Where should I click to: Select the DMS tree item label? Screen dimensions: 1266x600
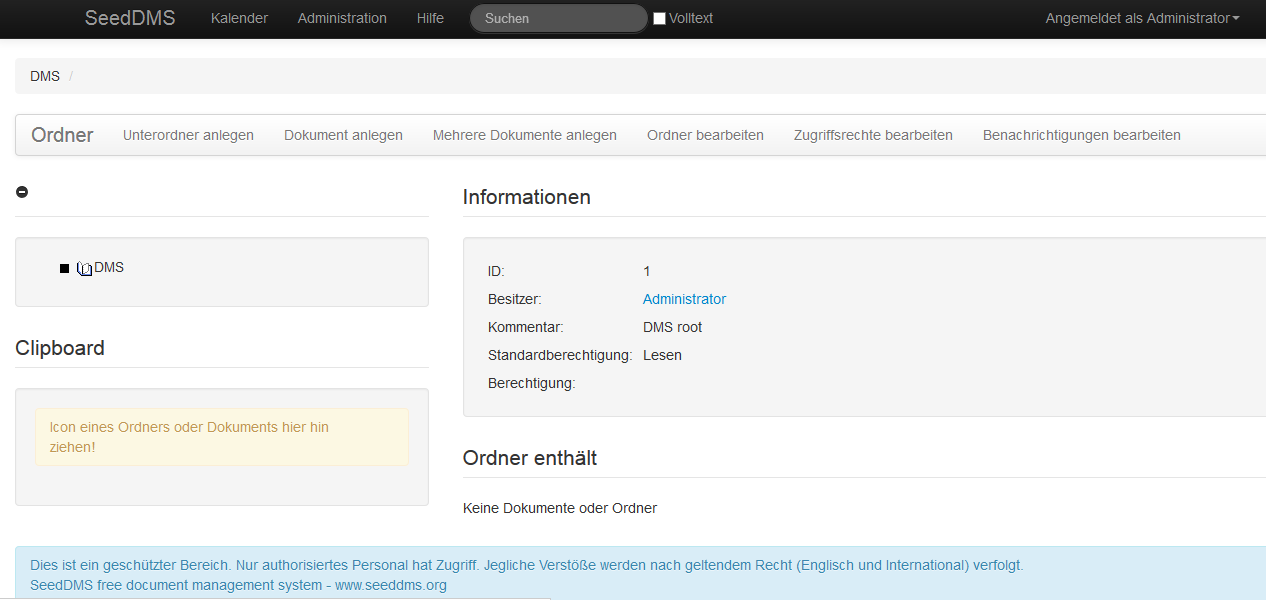109,267
